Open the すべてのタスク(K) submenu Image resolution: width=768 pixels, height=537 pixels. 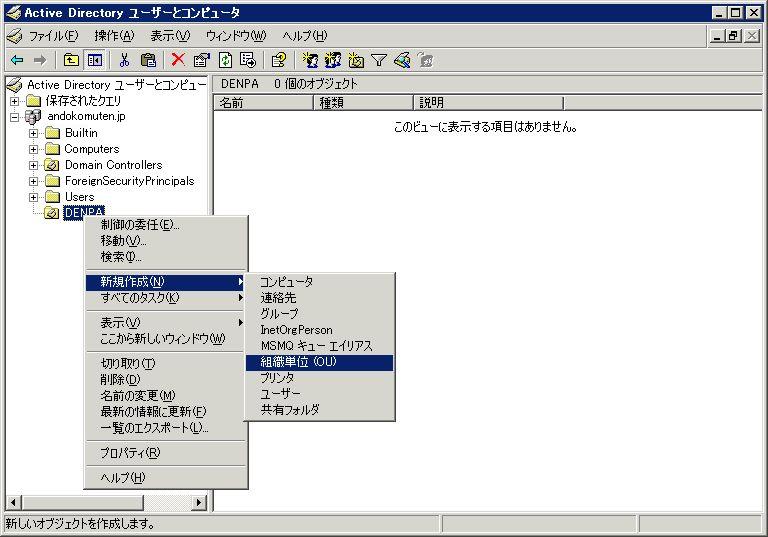[166, 297]
